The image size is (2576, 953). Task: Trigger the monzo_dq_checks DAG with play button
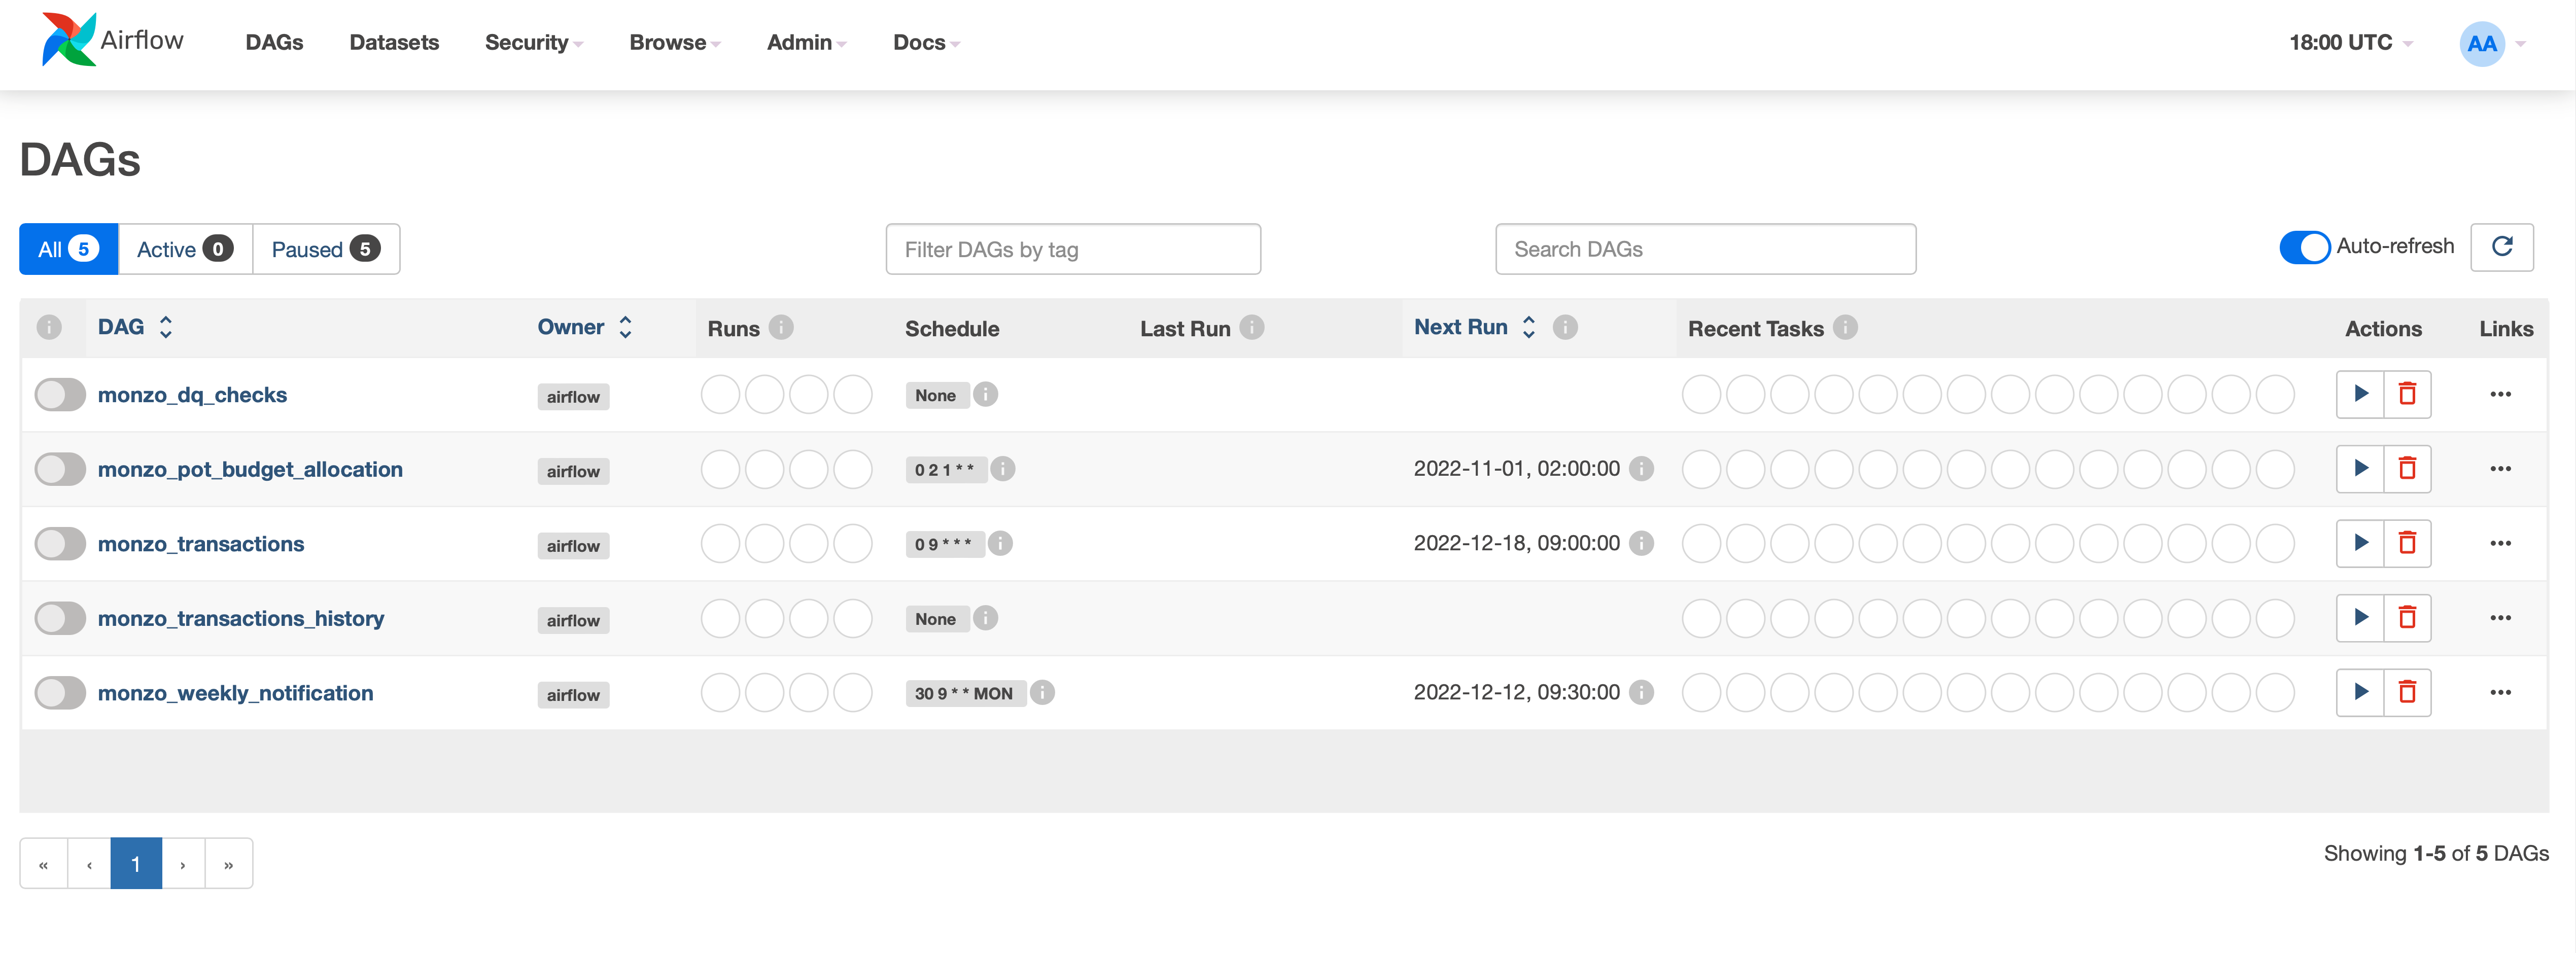[x=2360, y=394]
